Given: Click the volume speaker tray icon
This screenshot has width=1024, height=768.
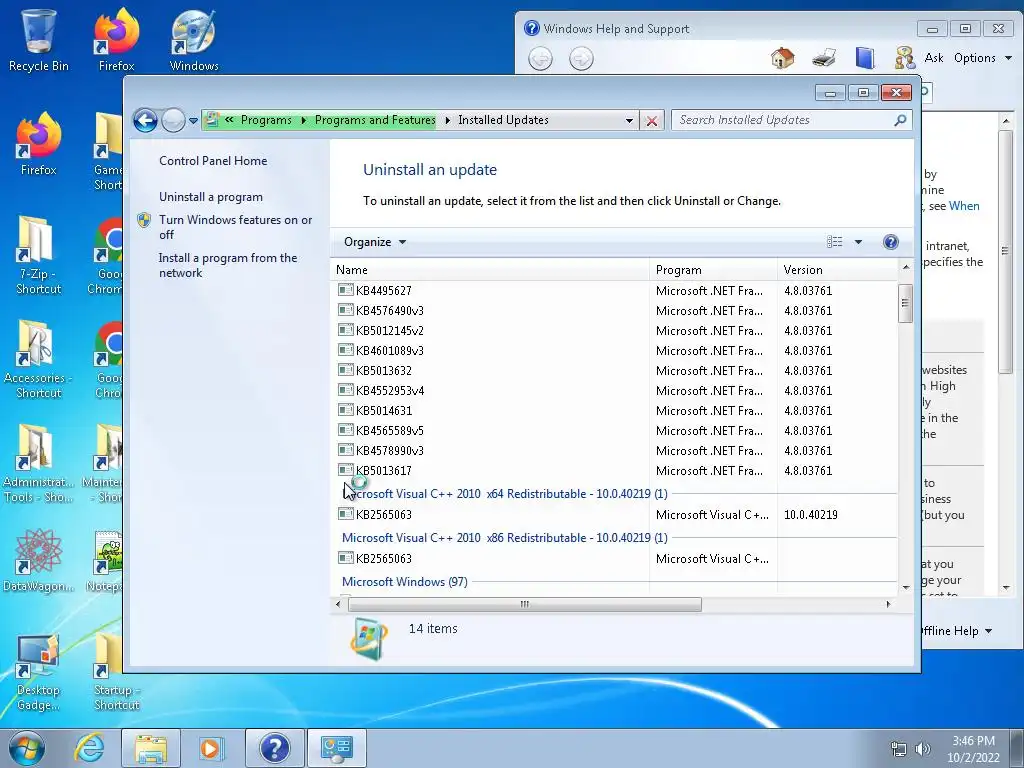Looking at the screenshot, I should tap(923, 749).
